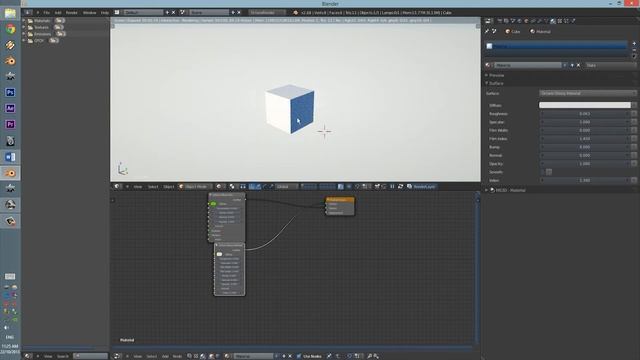
Task: Adjust the Bump value slider
Action: pos(584,147)
